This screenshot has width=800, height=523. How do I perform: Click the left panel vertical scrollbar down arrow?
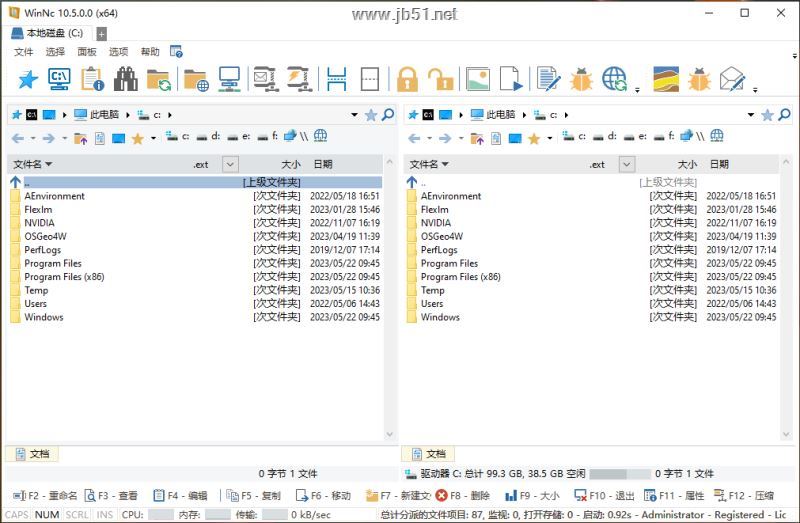point(390,435)
